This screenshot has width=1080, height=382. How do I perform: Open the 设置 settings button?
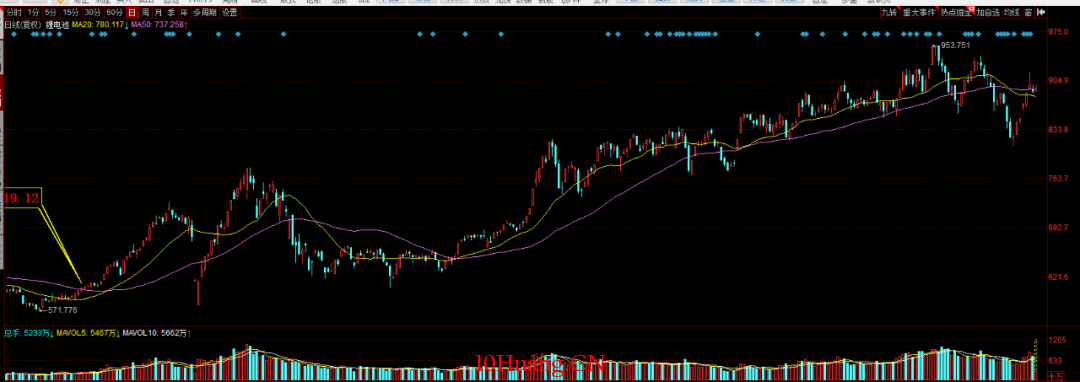click(x=229, y=12)
